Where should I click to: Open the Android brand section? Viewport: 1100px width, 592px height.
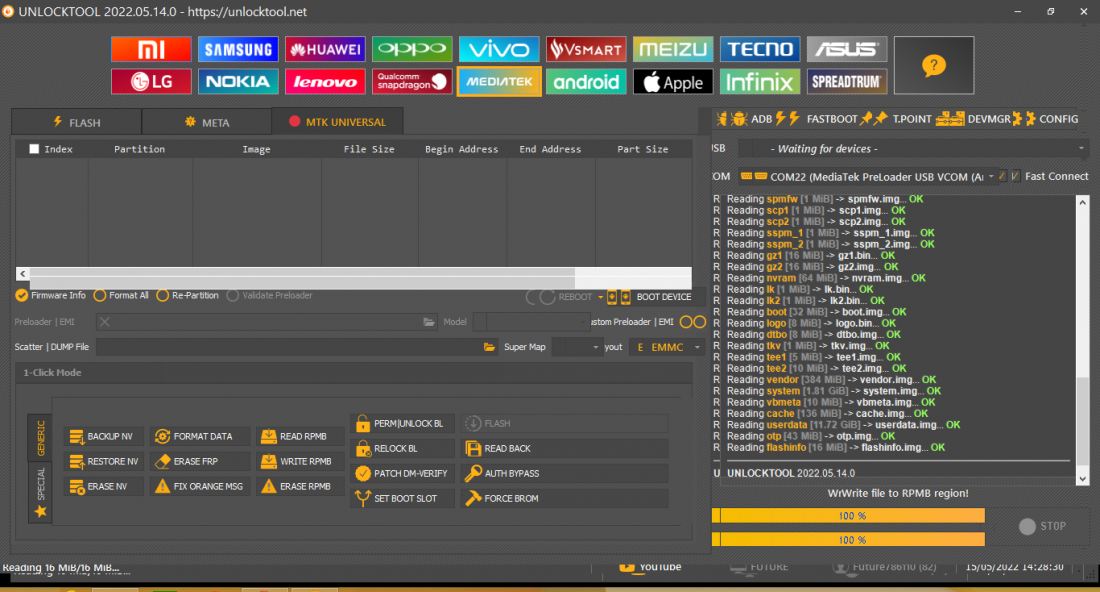[x=586, y=81]
